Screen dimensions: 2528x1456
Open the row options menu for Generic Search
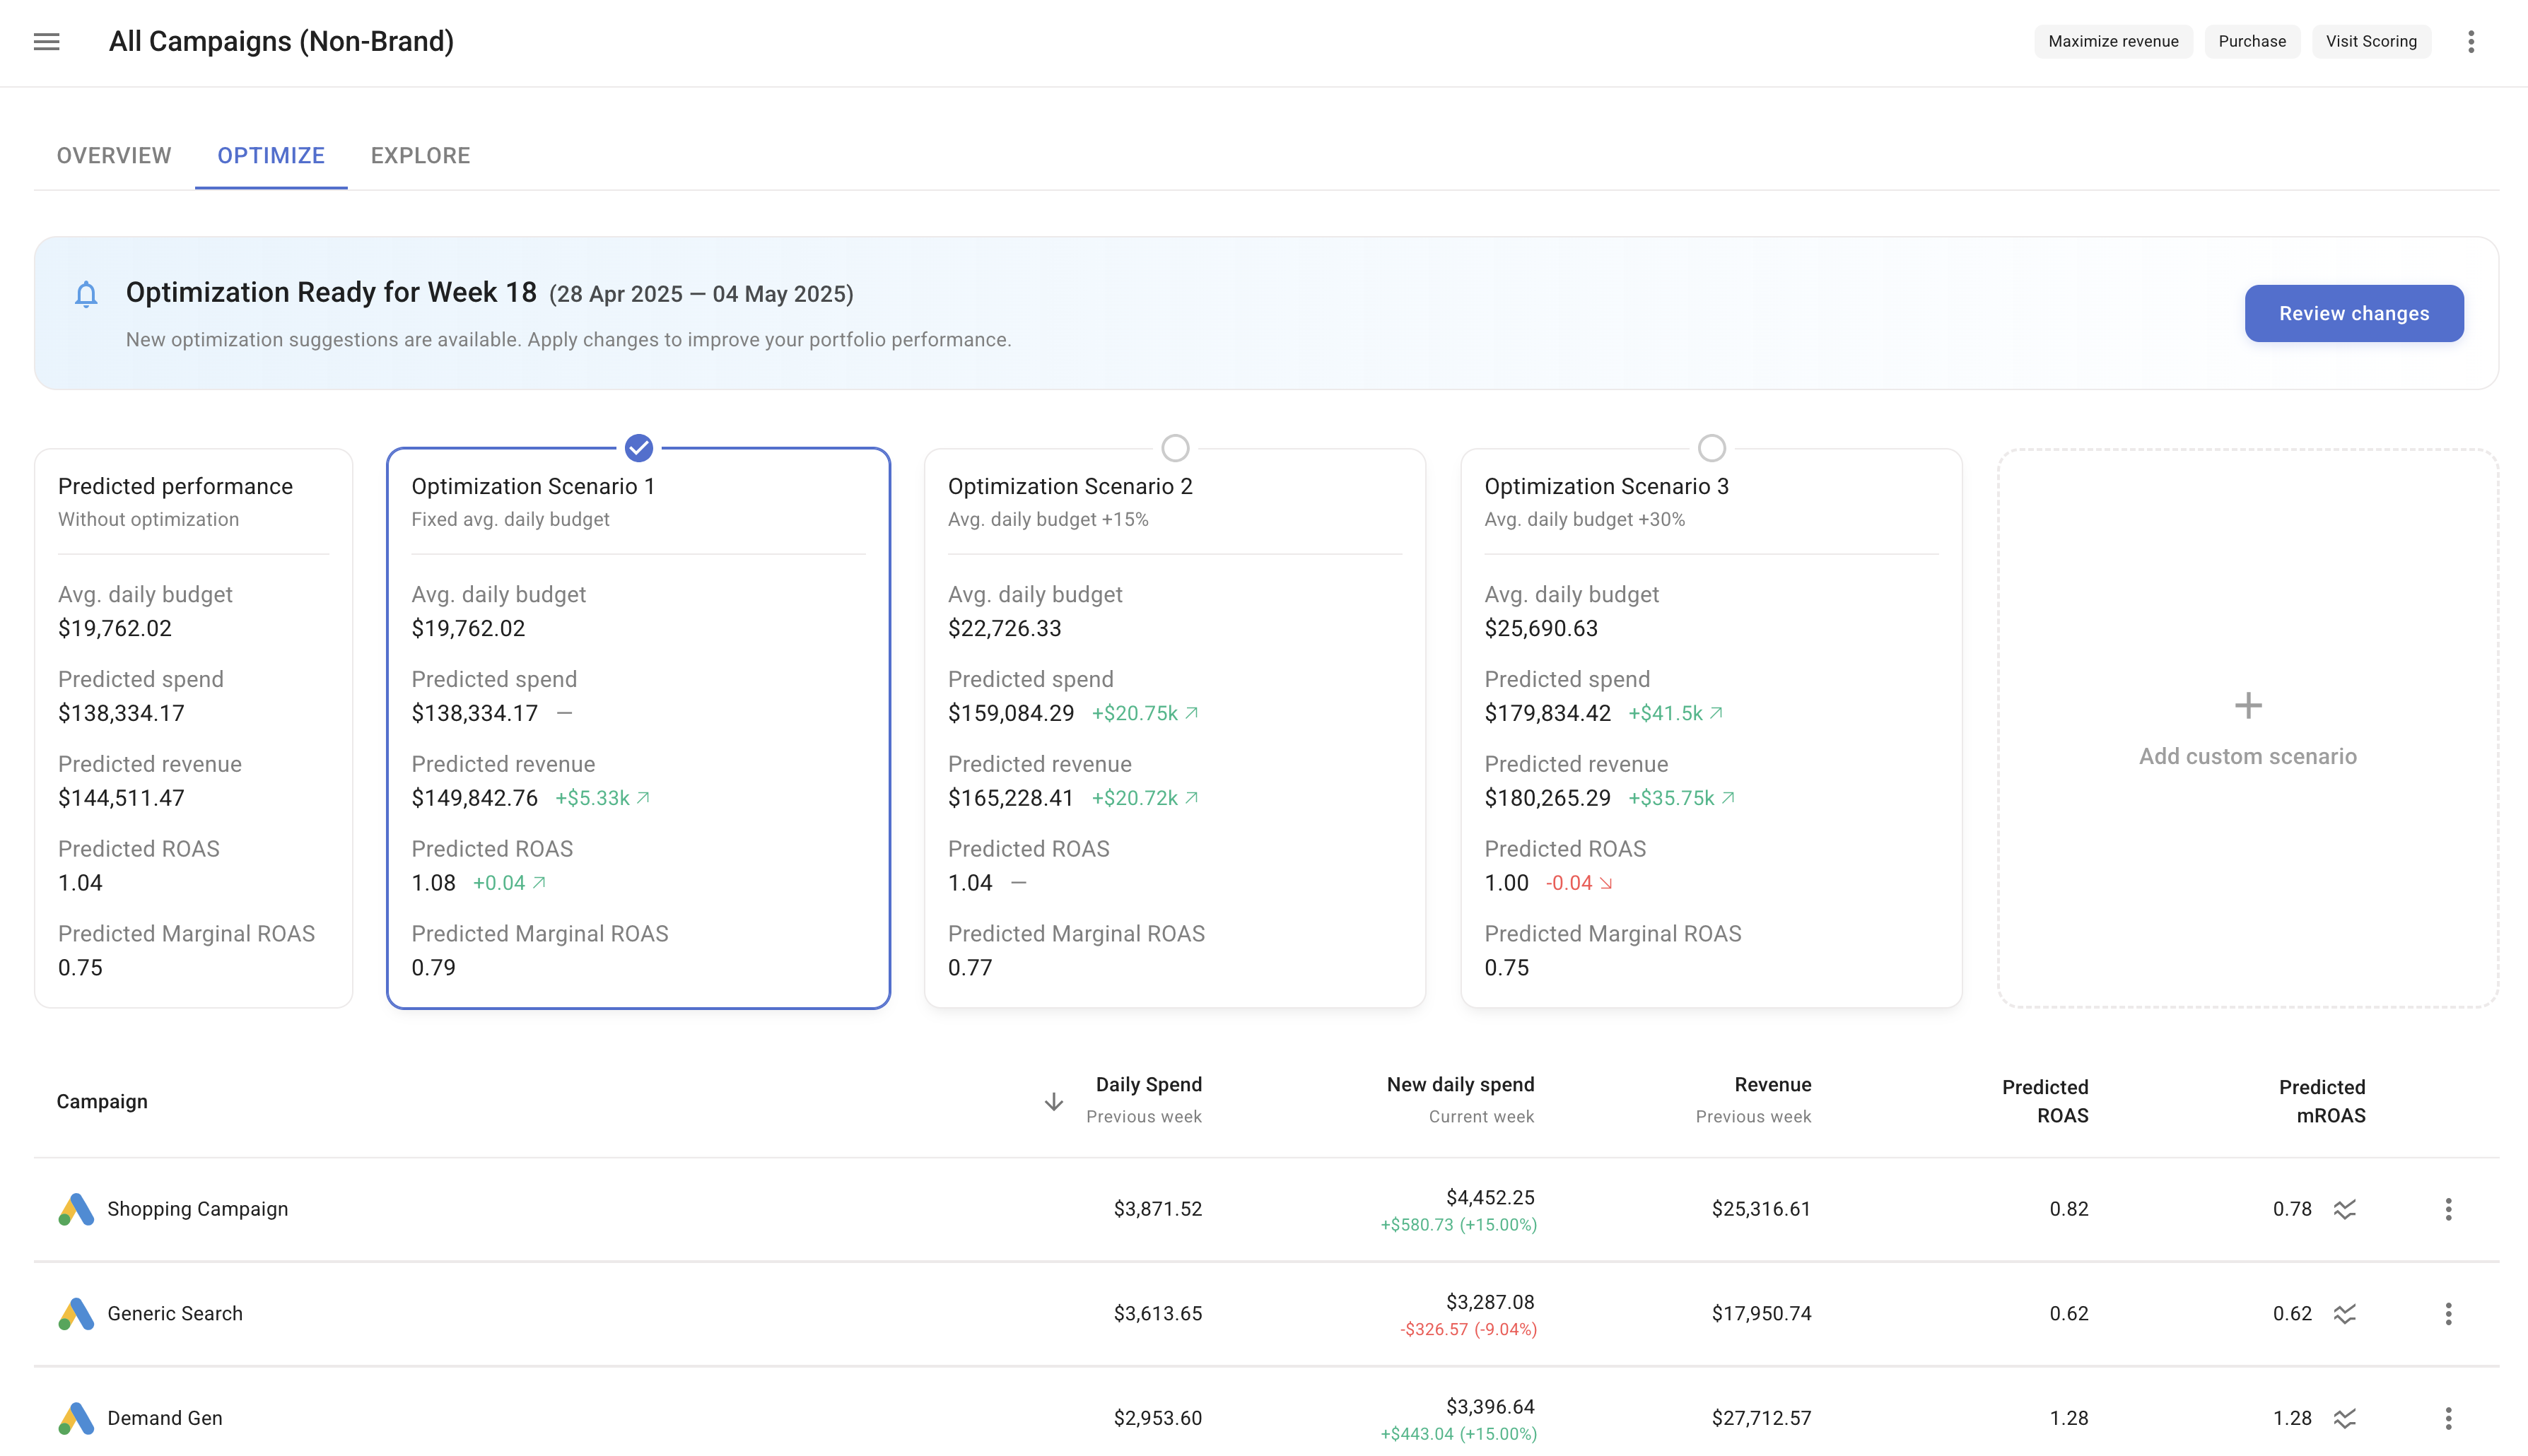click(2449, 1313)
